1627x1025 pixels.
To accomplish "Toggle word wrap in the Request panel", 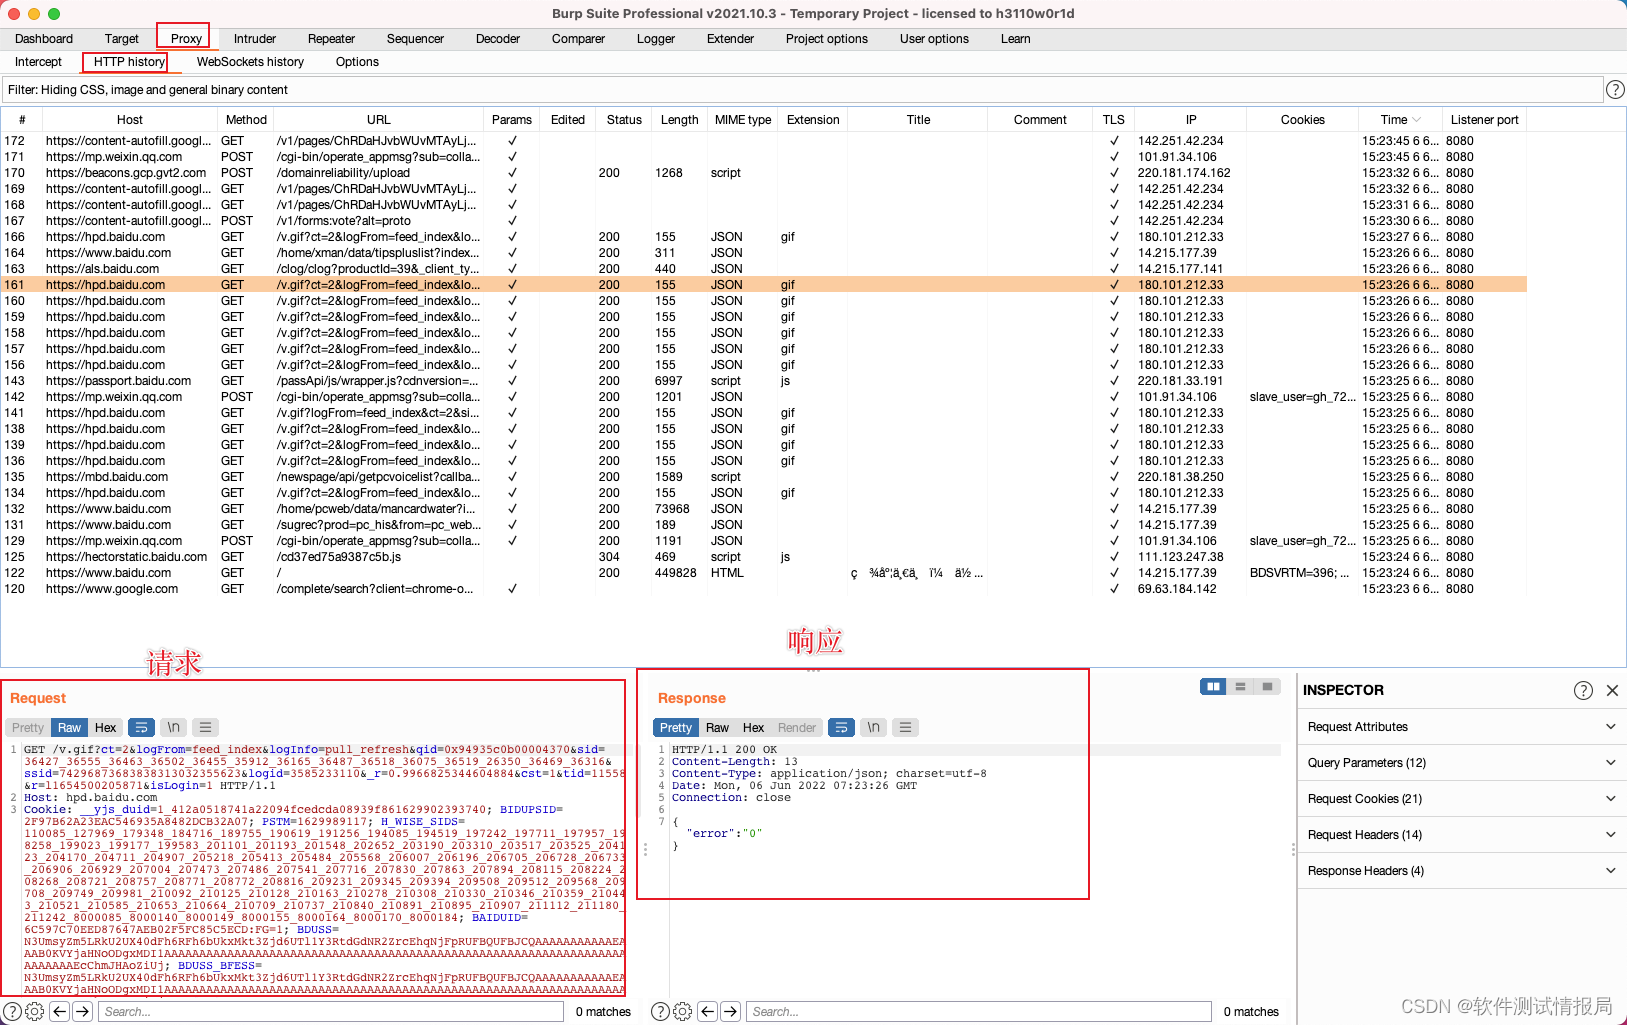I will (142, 728).
